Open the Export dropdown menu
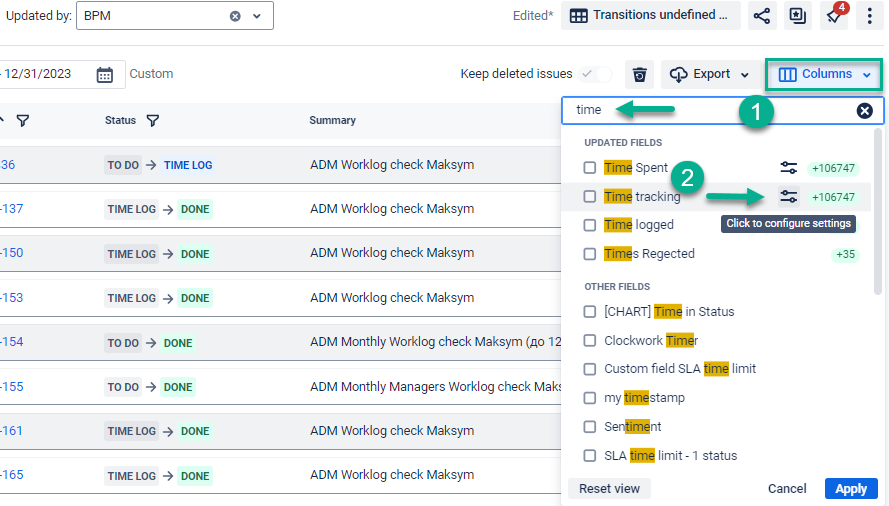The image size is (889, 506). tap(710, 74)
